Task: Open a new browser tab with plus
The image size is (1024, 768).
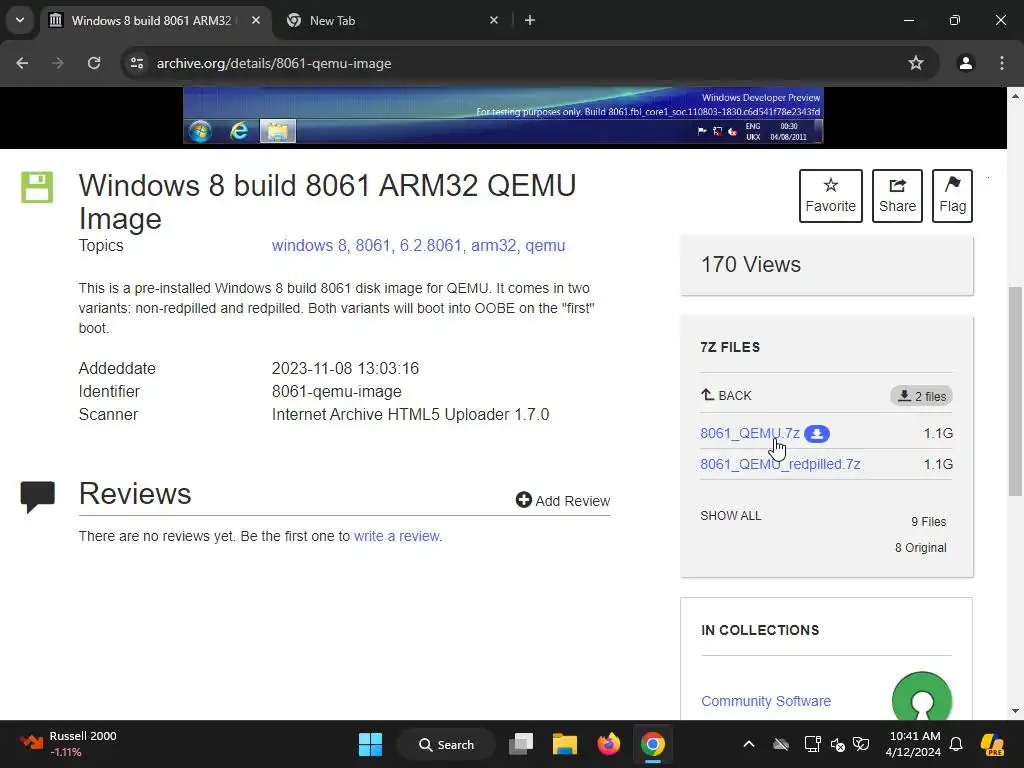Action: [530, 20]
